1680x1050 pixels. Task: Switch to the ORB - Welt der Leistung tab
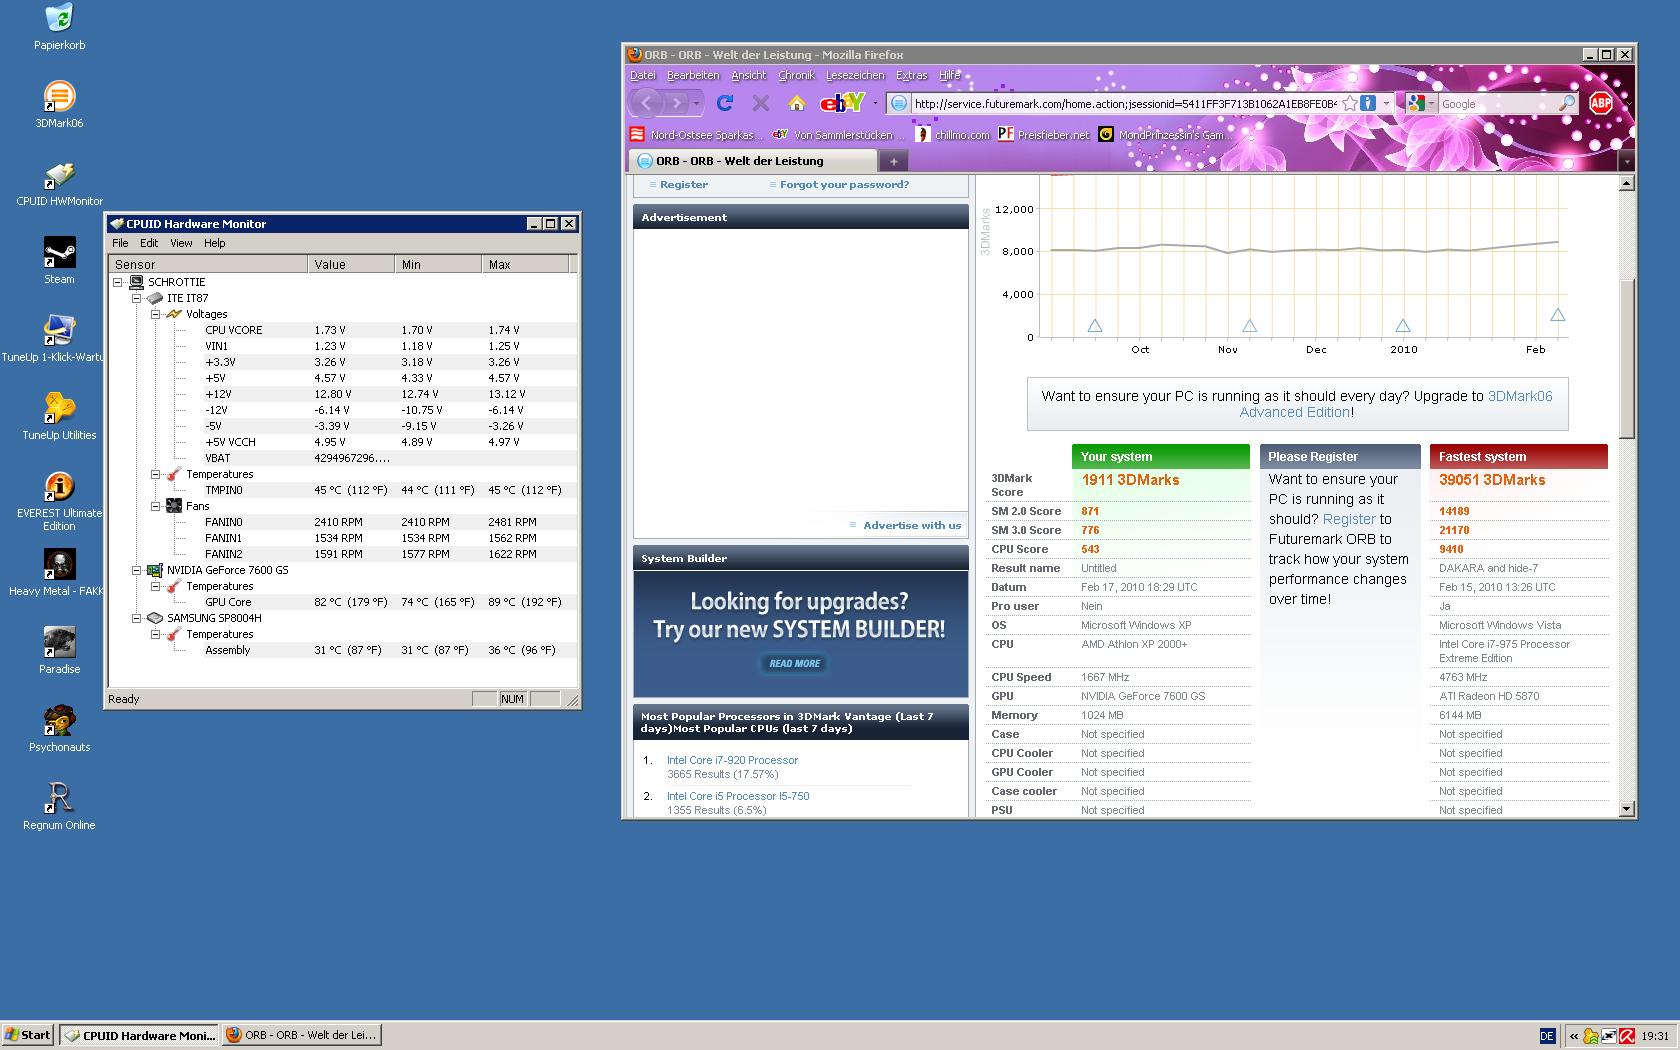(752, 161)
